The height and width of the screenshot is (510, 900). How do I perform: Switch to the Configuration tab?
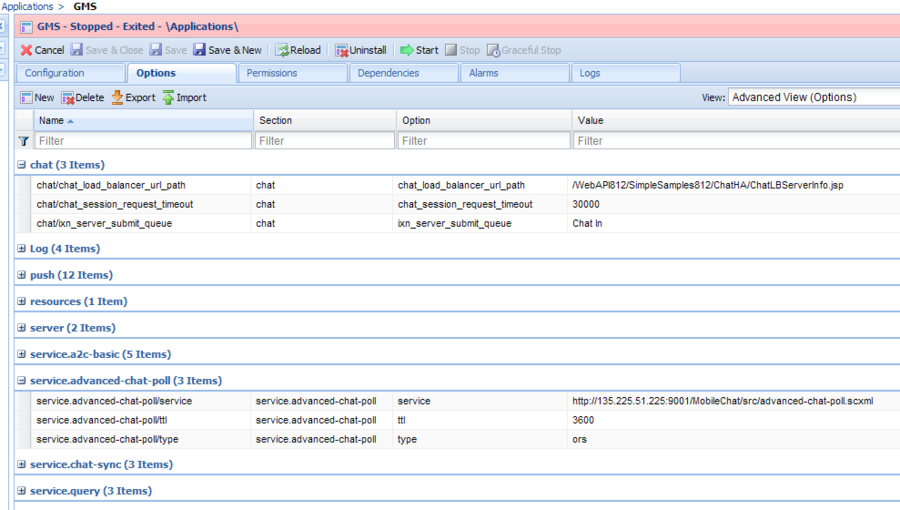(55, 73)
